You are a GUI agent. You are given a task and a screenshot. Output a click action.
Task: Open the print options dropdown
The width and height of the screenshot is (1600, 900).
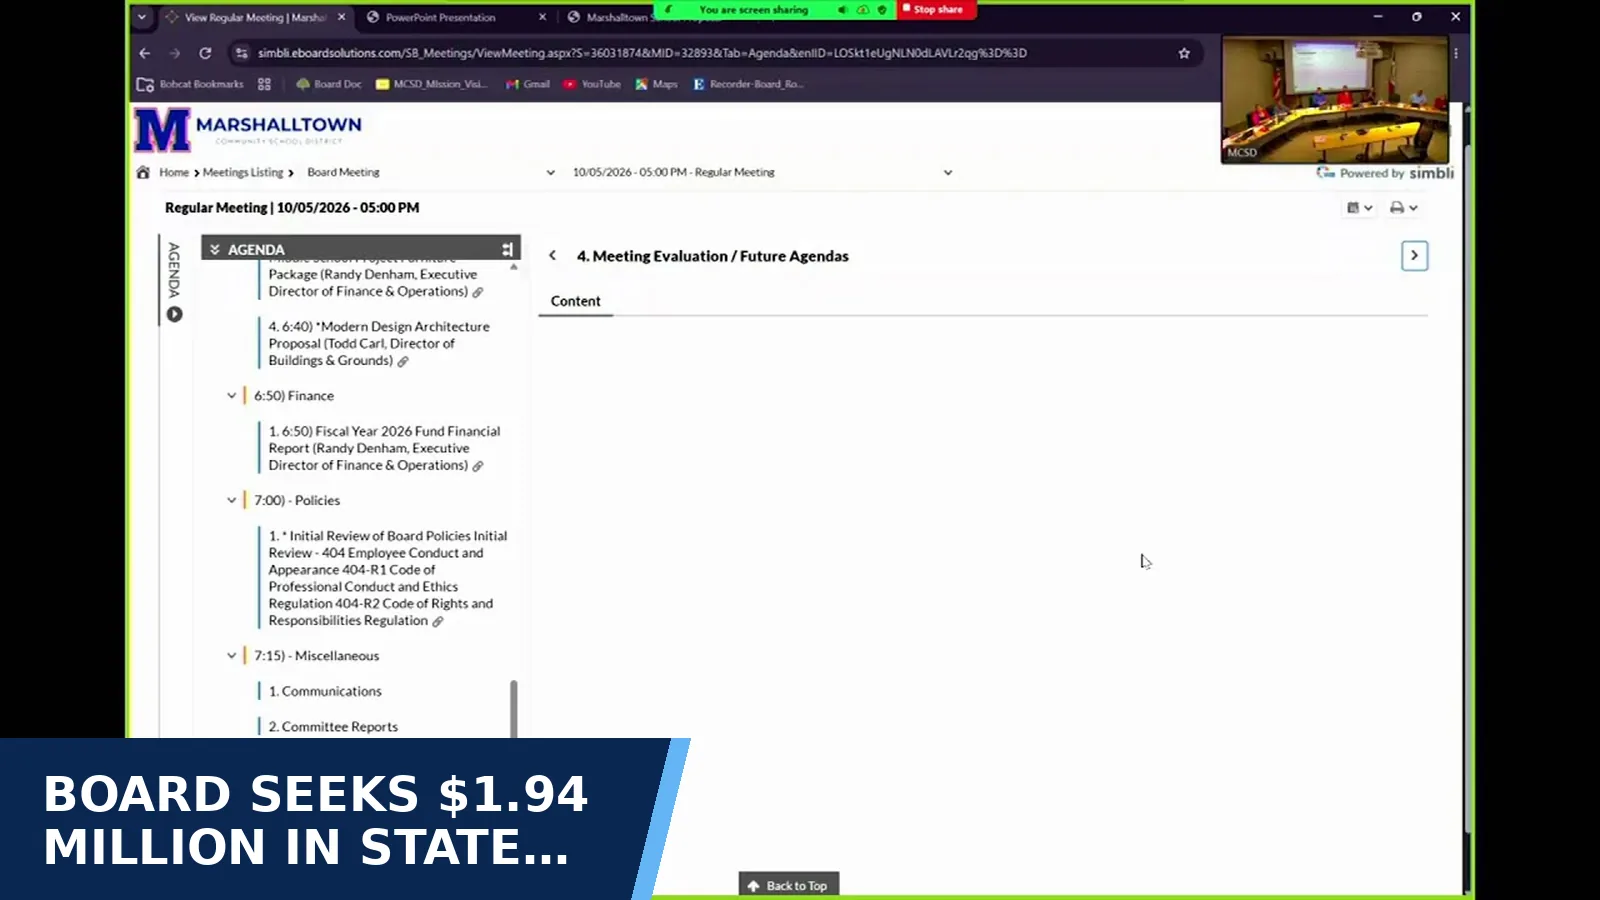pyautogui.click(x=1403, y=208)
